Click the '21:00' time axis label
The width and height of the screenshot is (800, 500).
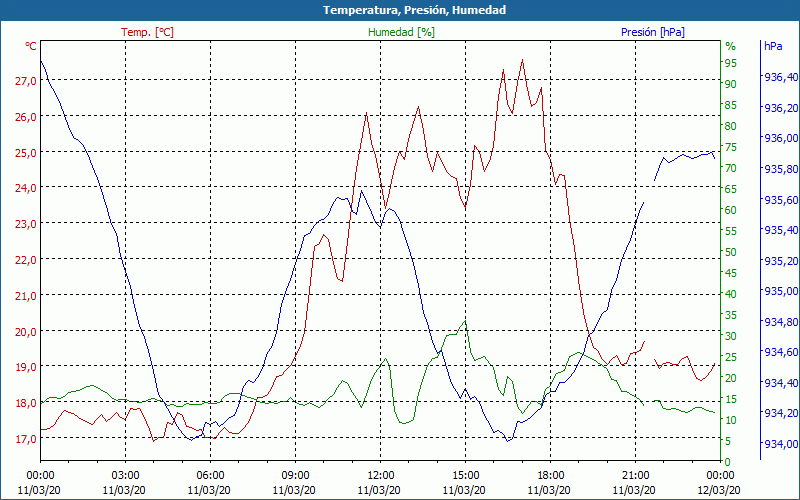636,476
